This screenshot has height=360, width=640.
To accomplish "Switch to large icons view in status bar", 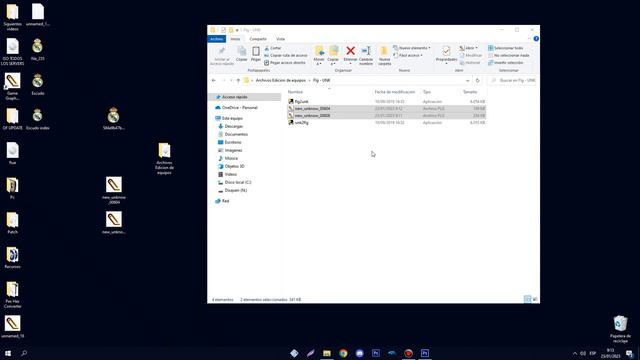I will click(x=535, y=300).
